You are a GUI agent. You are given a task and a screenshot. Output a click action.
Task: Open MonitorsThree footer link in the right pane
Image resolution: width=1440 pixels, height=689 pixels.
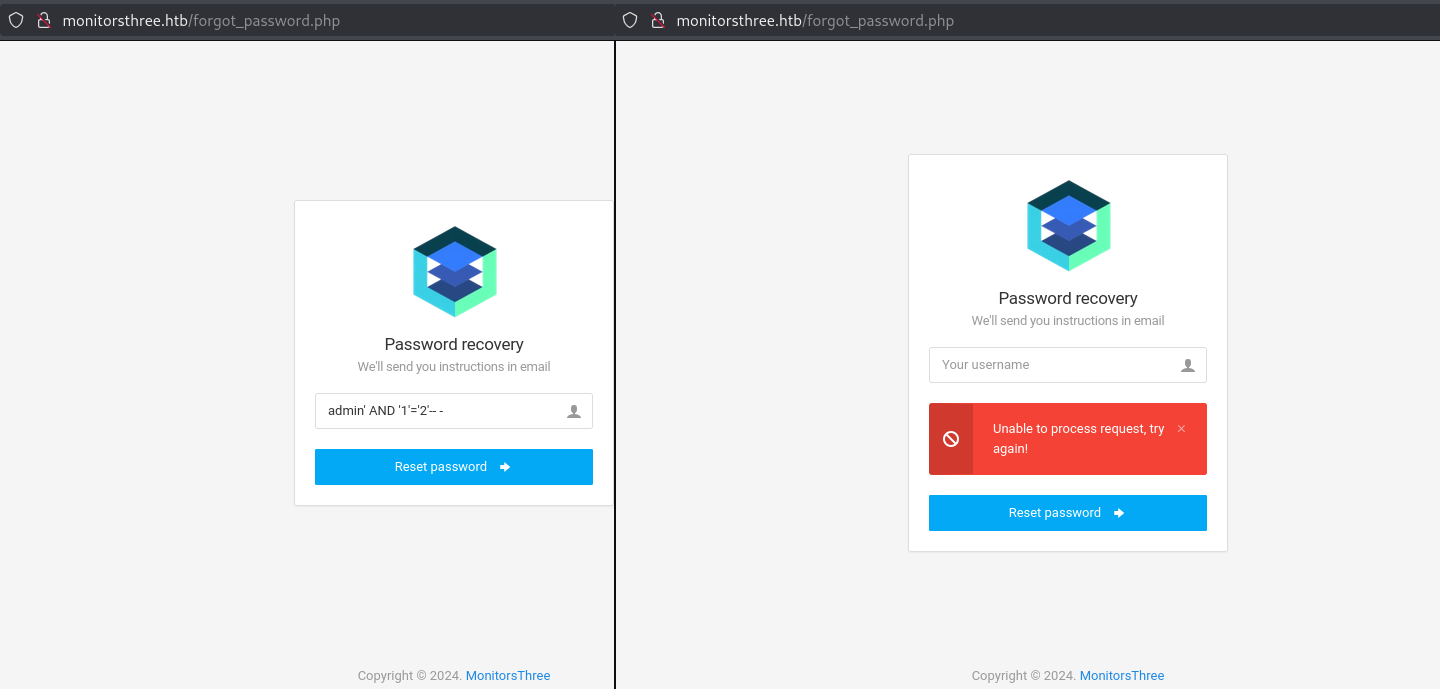tap(1122, 676)
